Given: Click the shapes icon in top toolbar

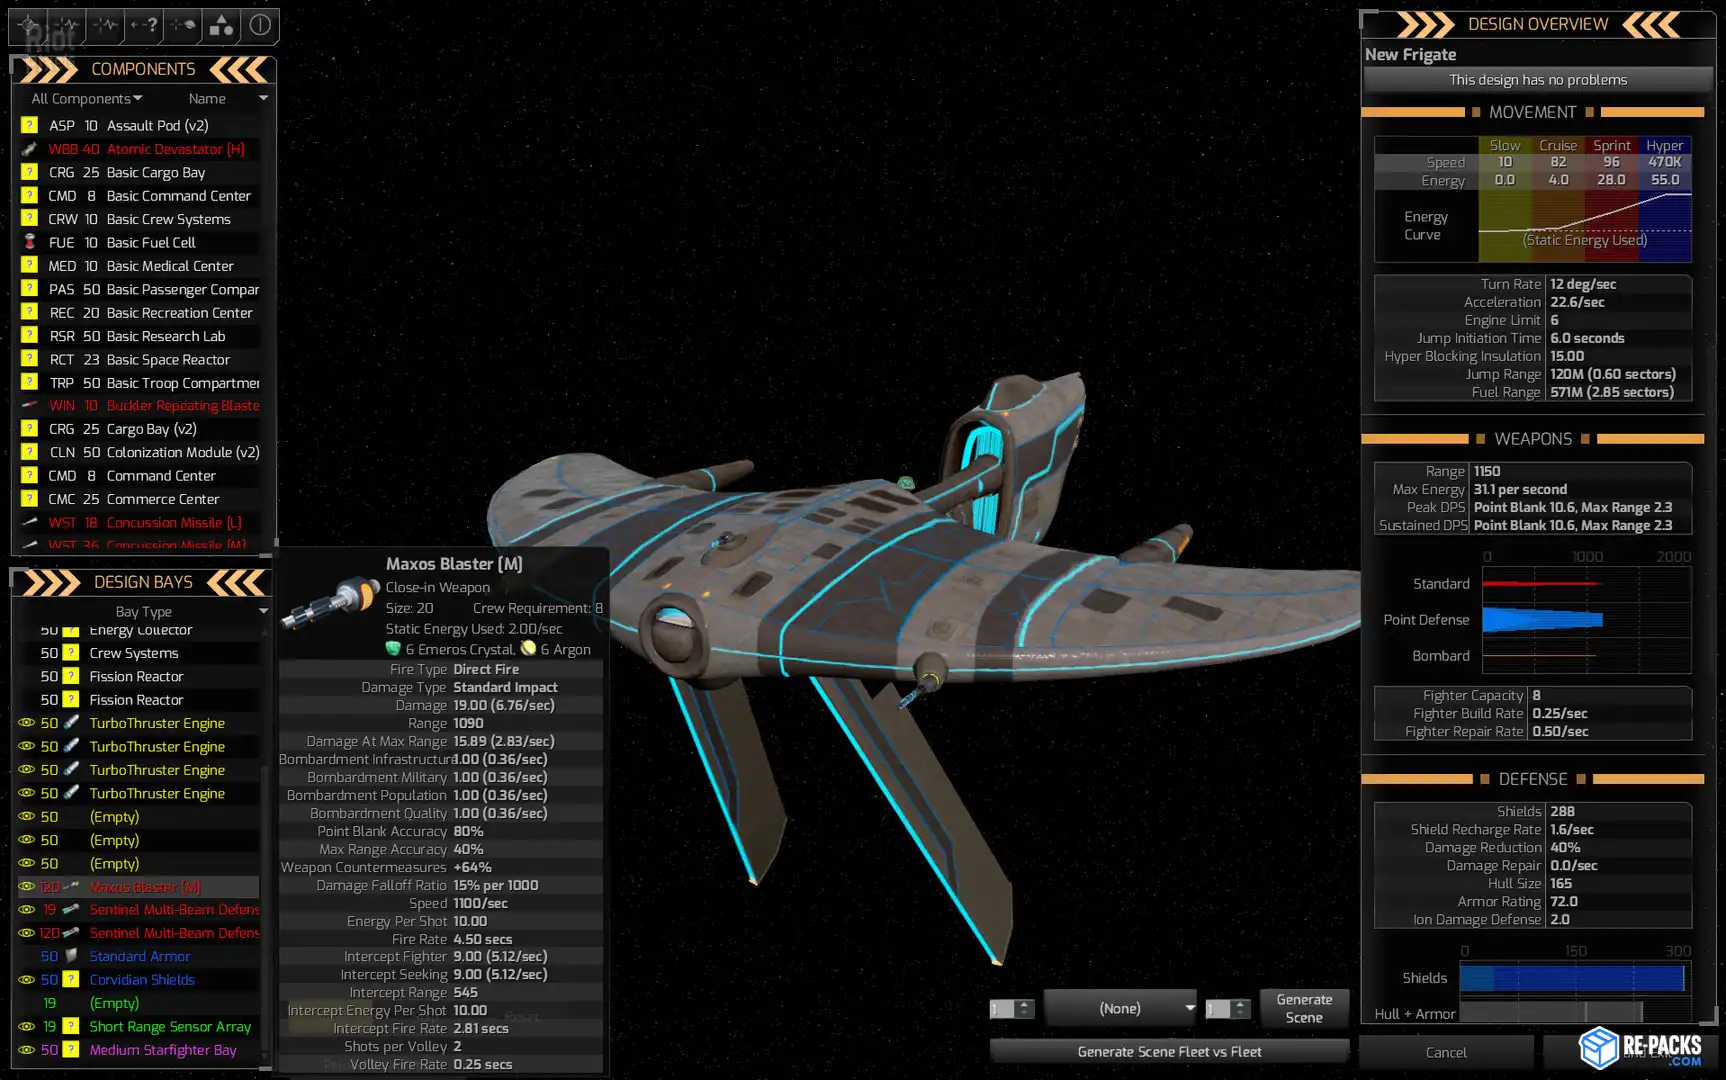Looking at the screenshot, I should (221, 26).
